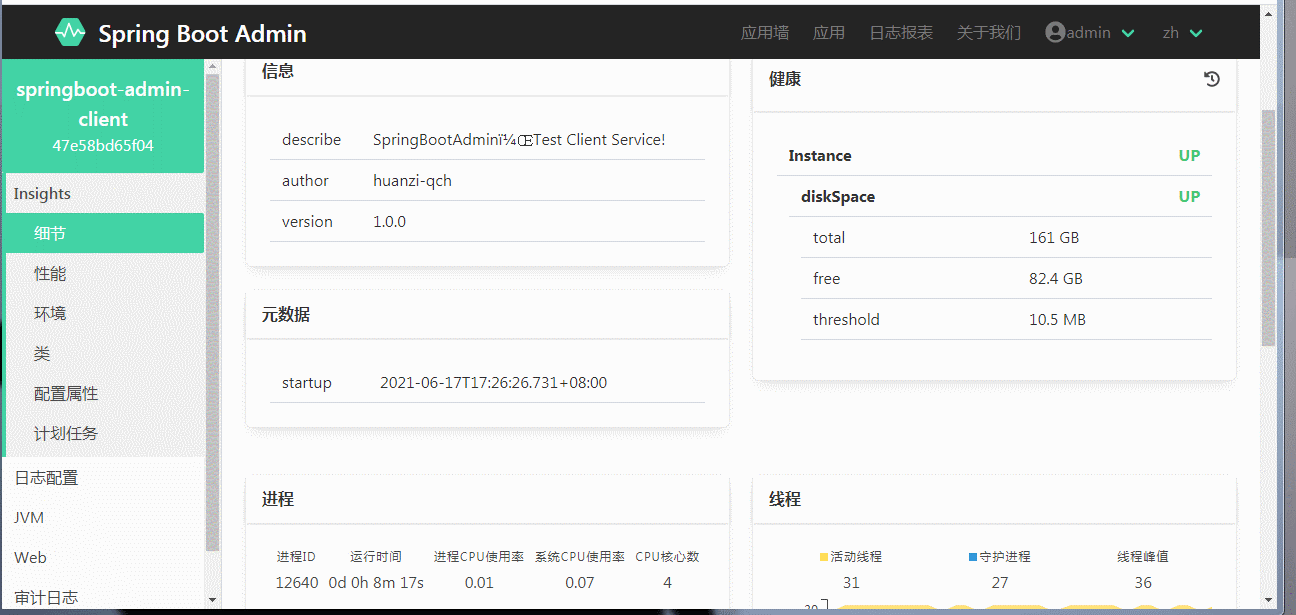The width and height of the screenshot is (1296, 615).
Task: Open the 关于我们 page
Action: 989,33
